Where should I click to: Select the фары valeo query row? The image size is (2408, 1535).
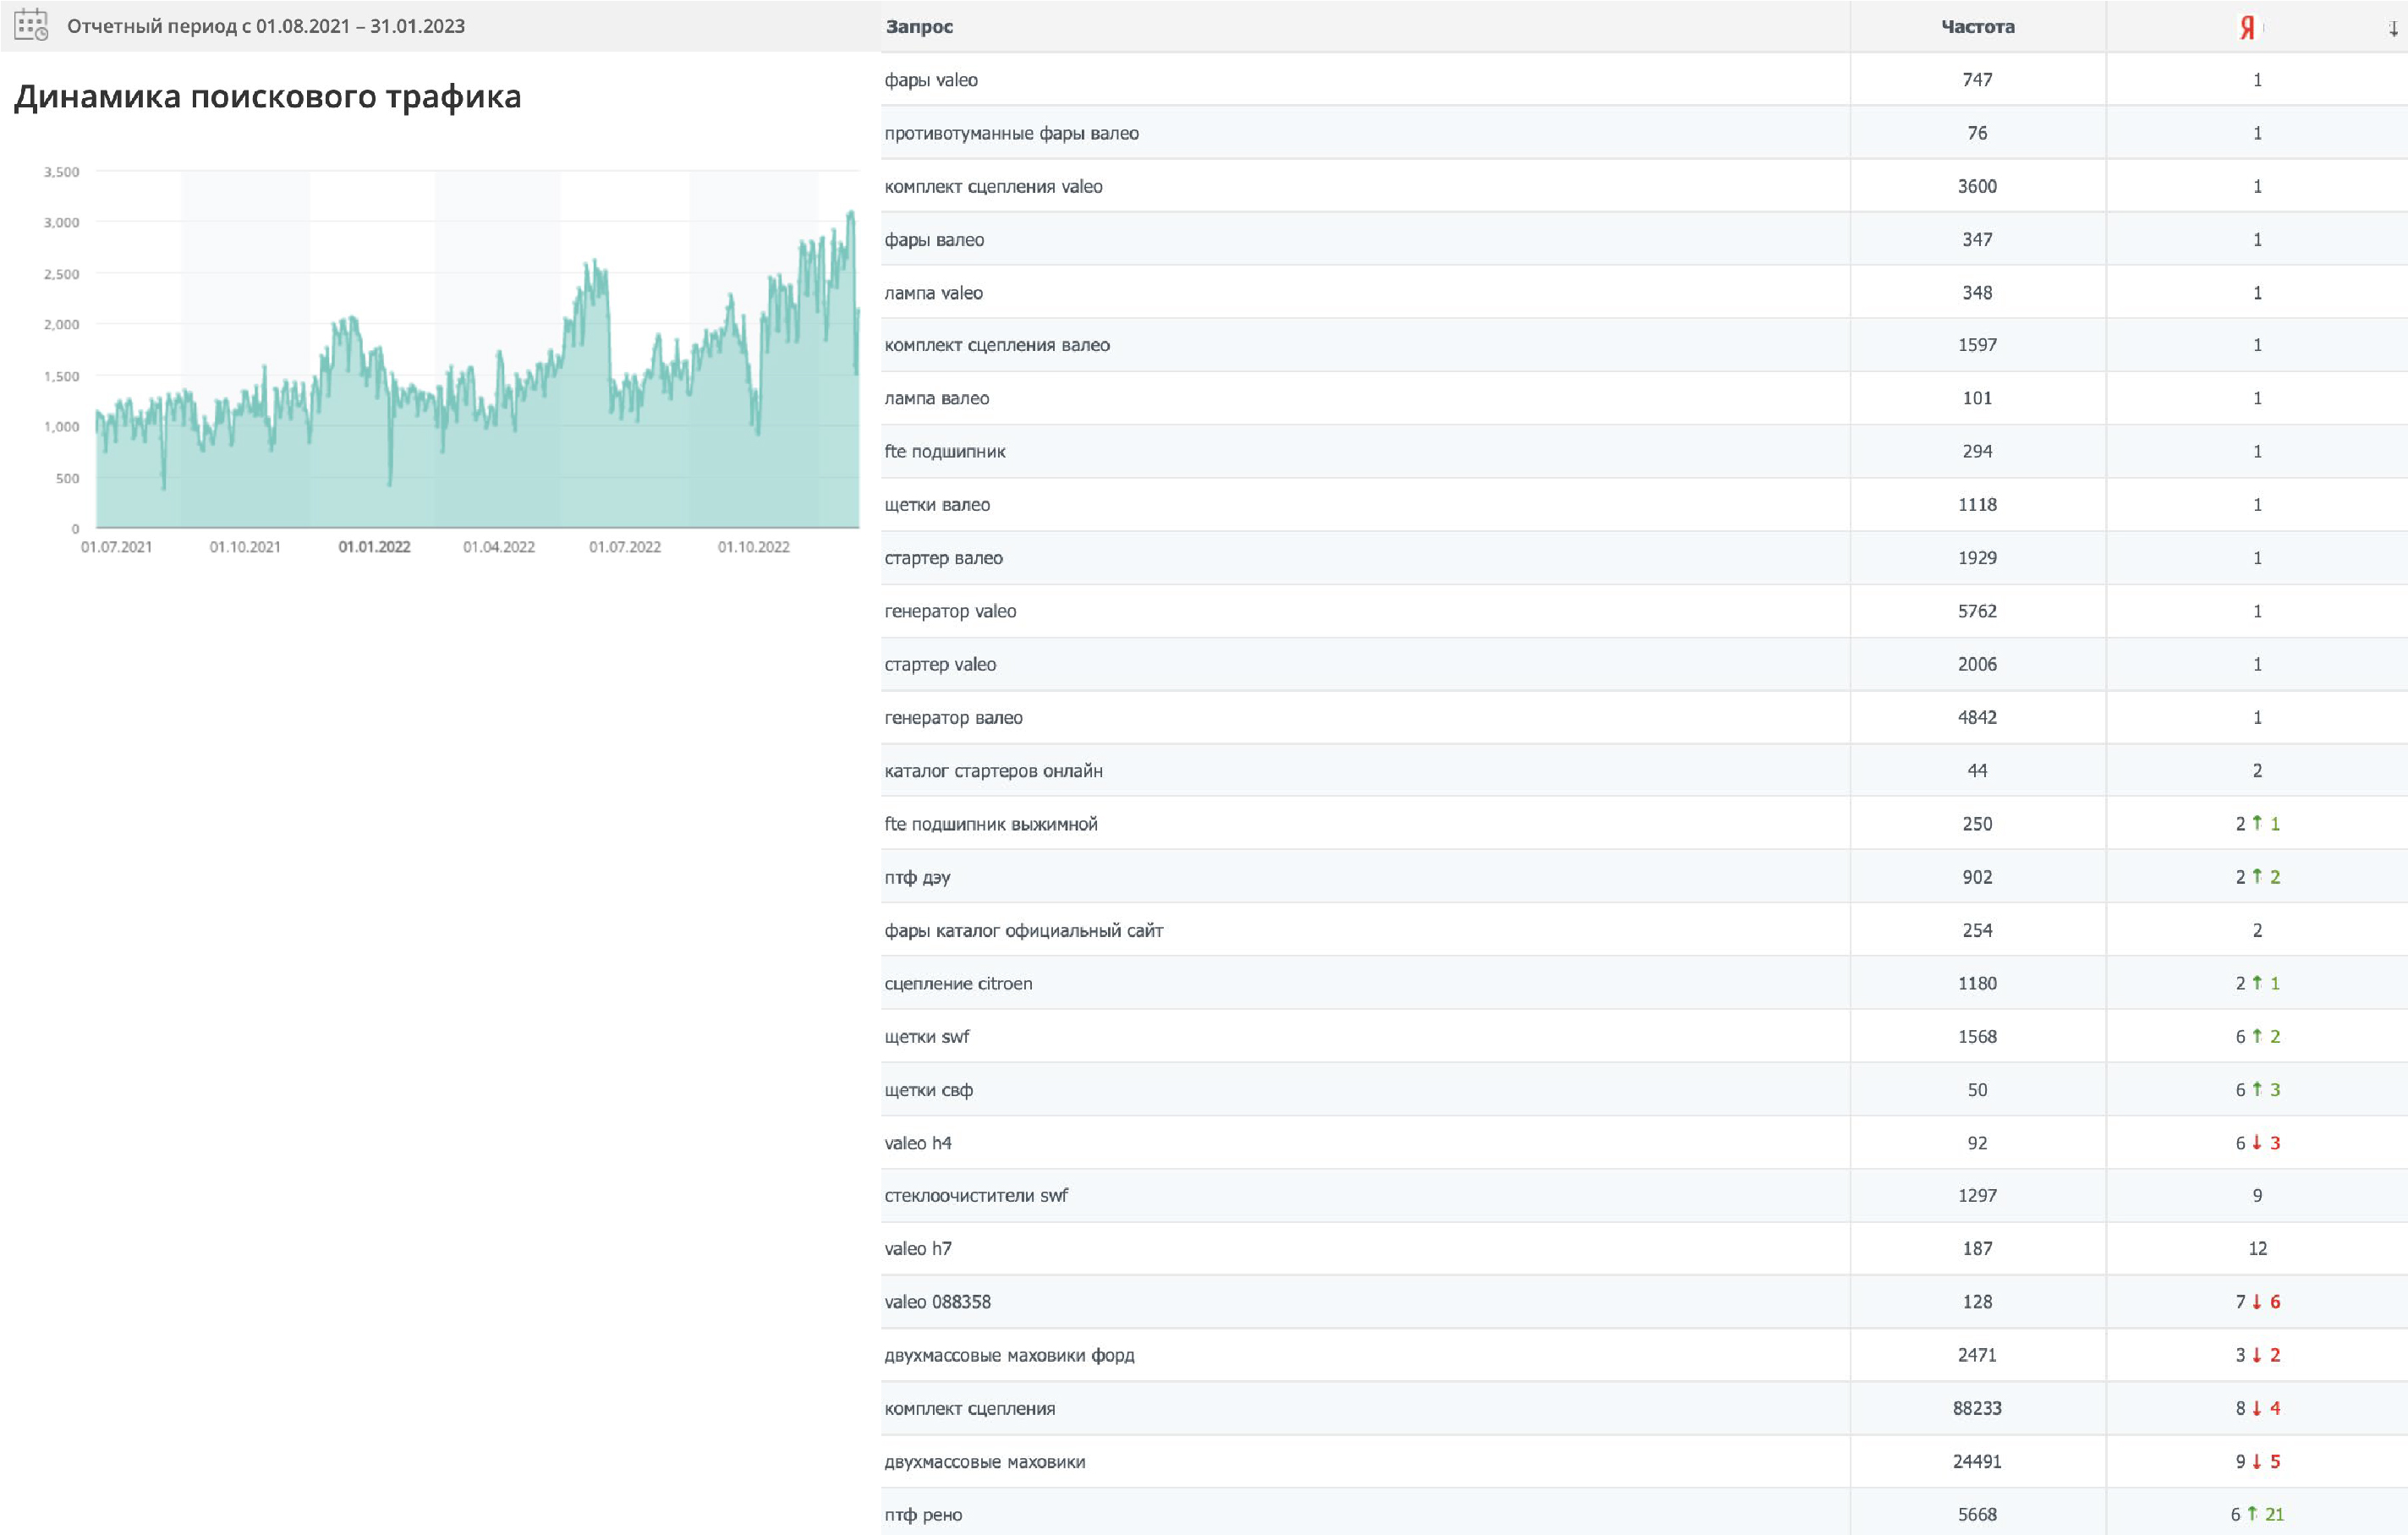931,80
